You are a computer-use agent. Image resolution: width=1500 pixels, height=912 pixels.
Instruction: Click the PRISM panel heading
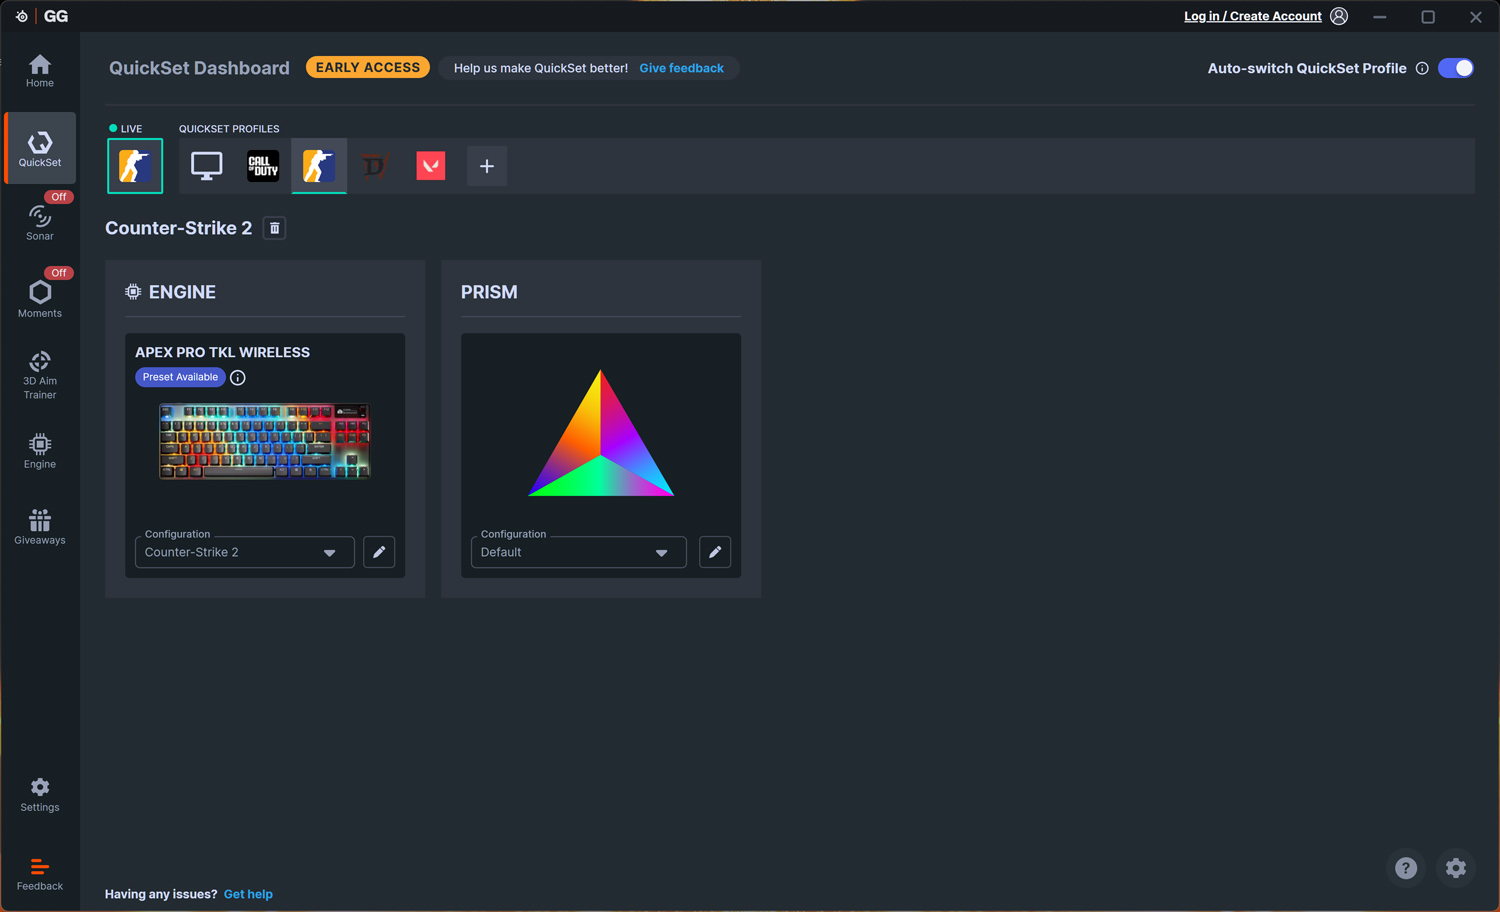489,292
